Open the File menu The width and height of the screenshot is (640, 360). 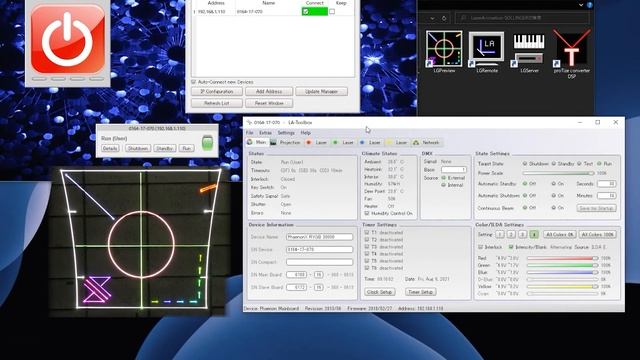[x=249, y=133]
